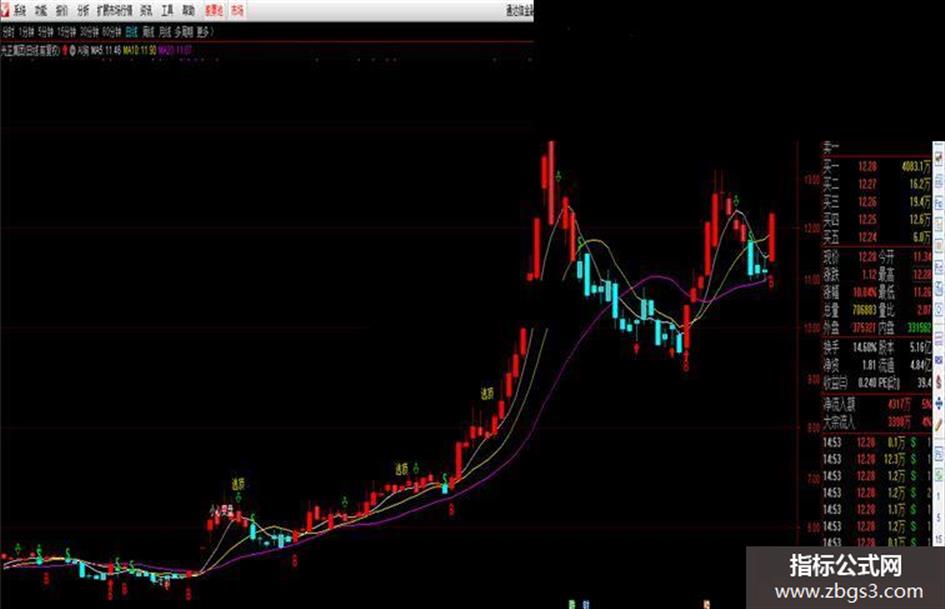Click the 外盘 375321 value
This screenshot has height=609, width=945.
click(864, 327)
